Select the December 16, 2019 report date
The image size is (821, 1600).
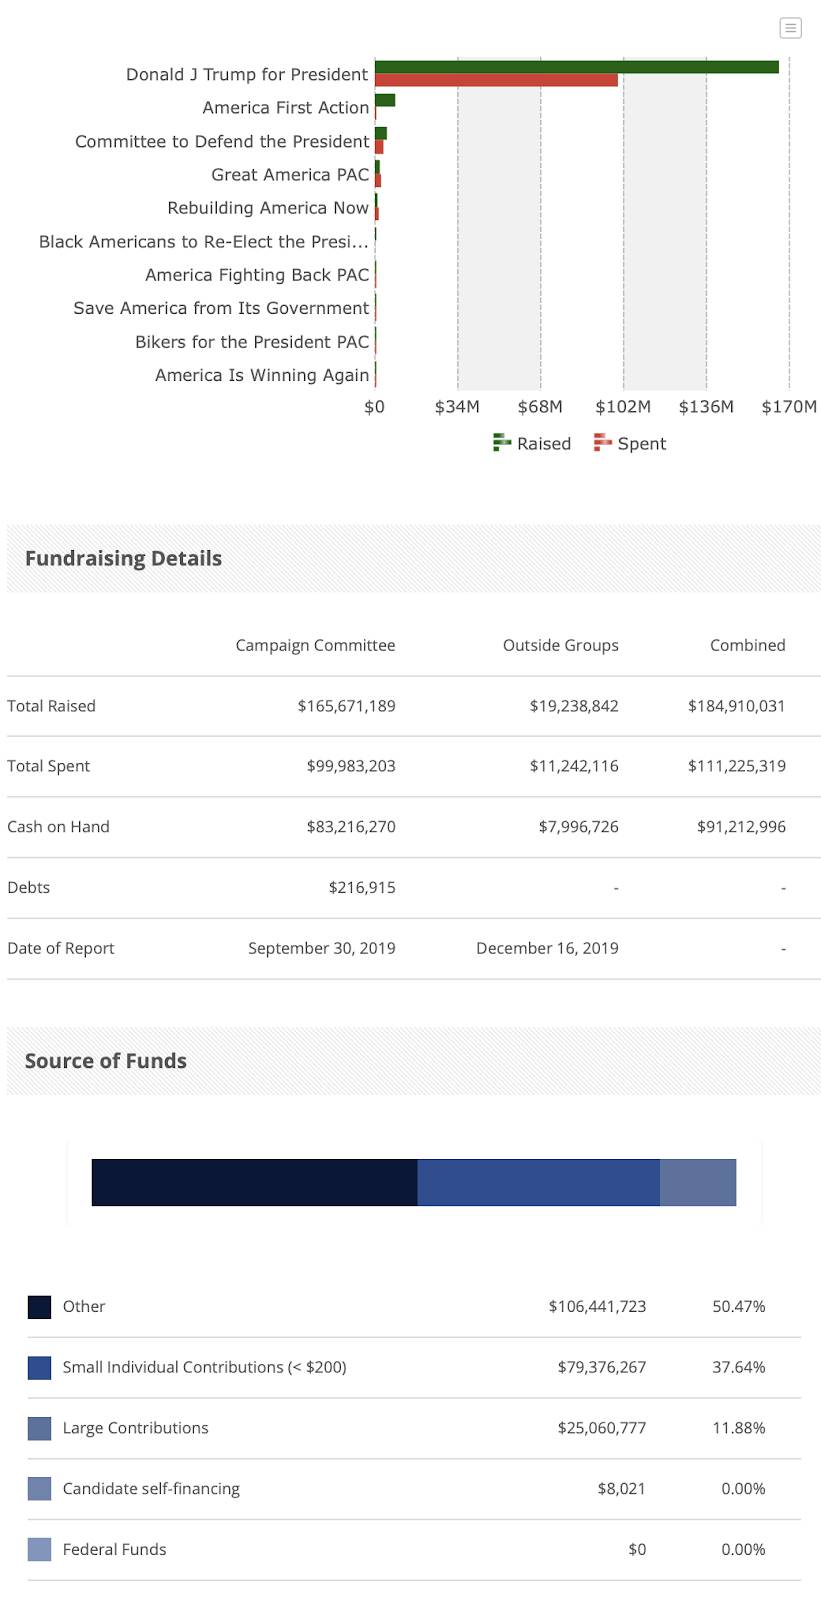547,948
